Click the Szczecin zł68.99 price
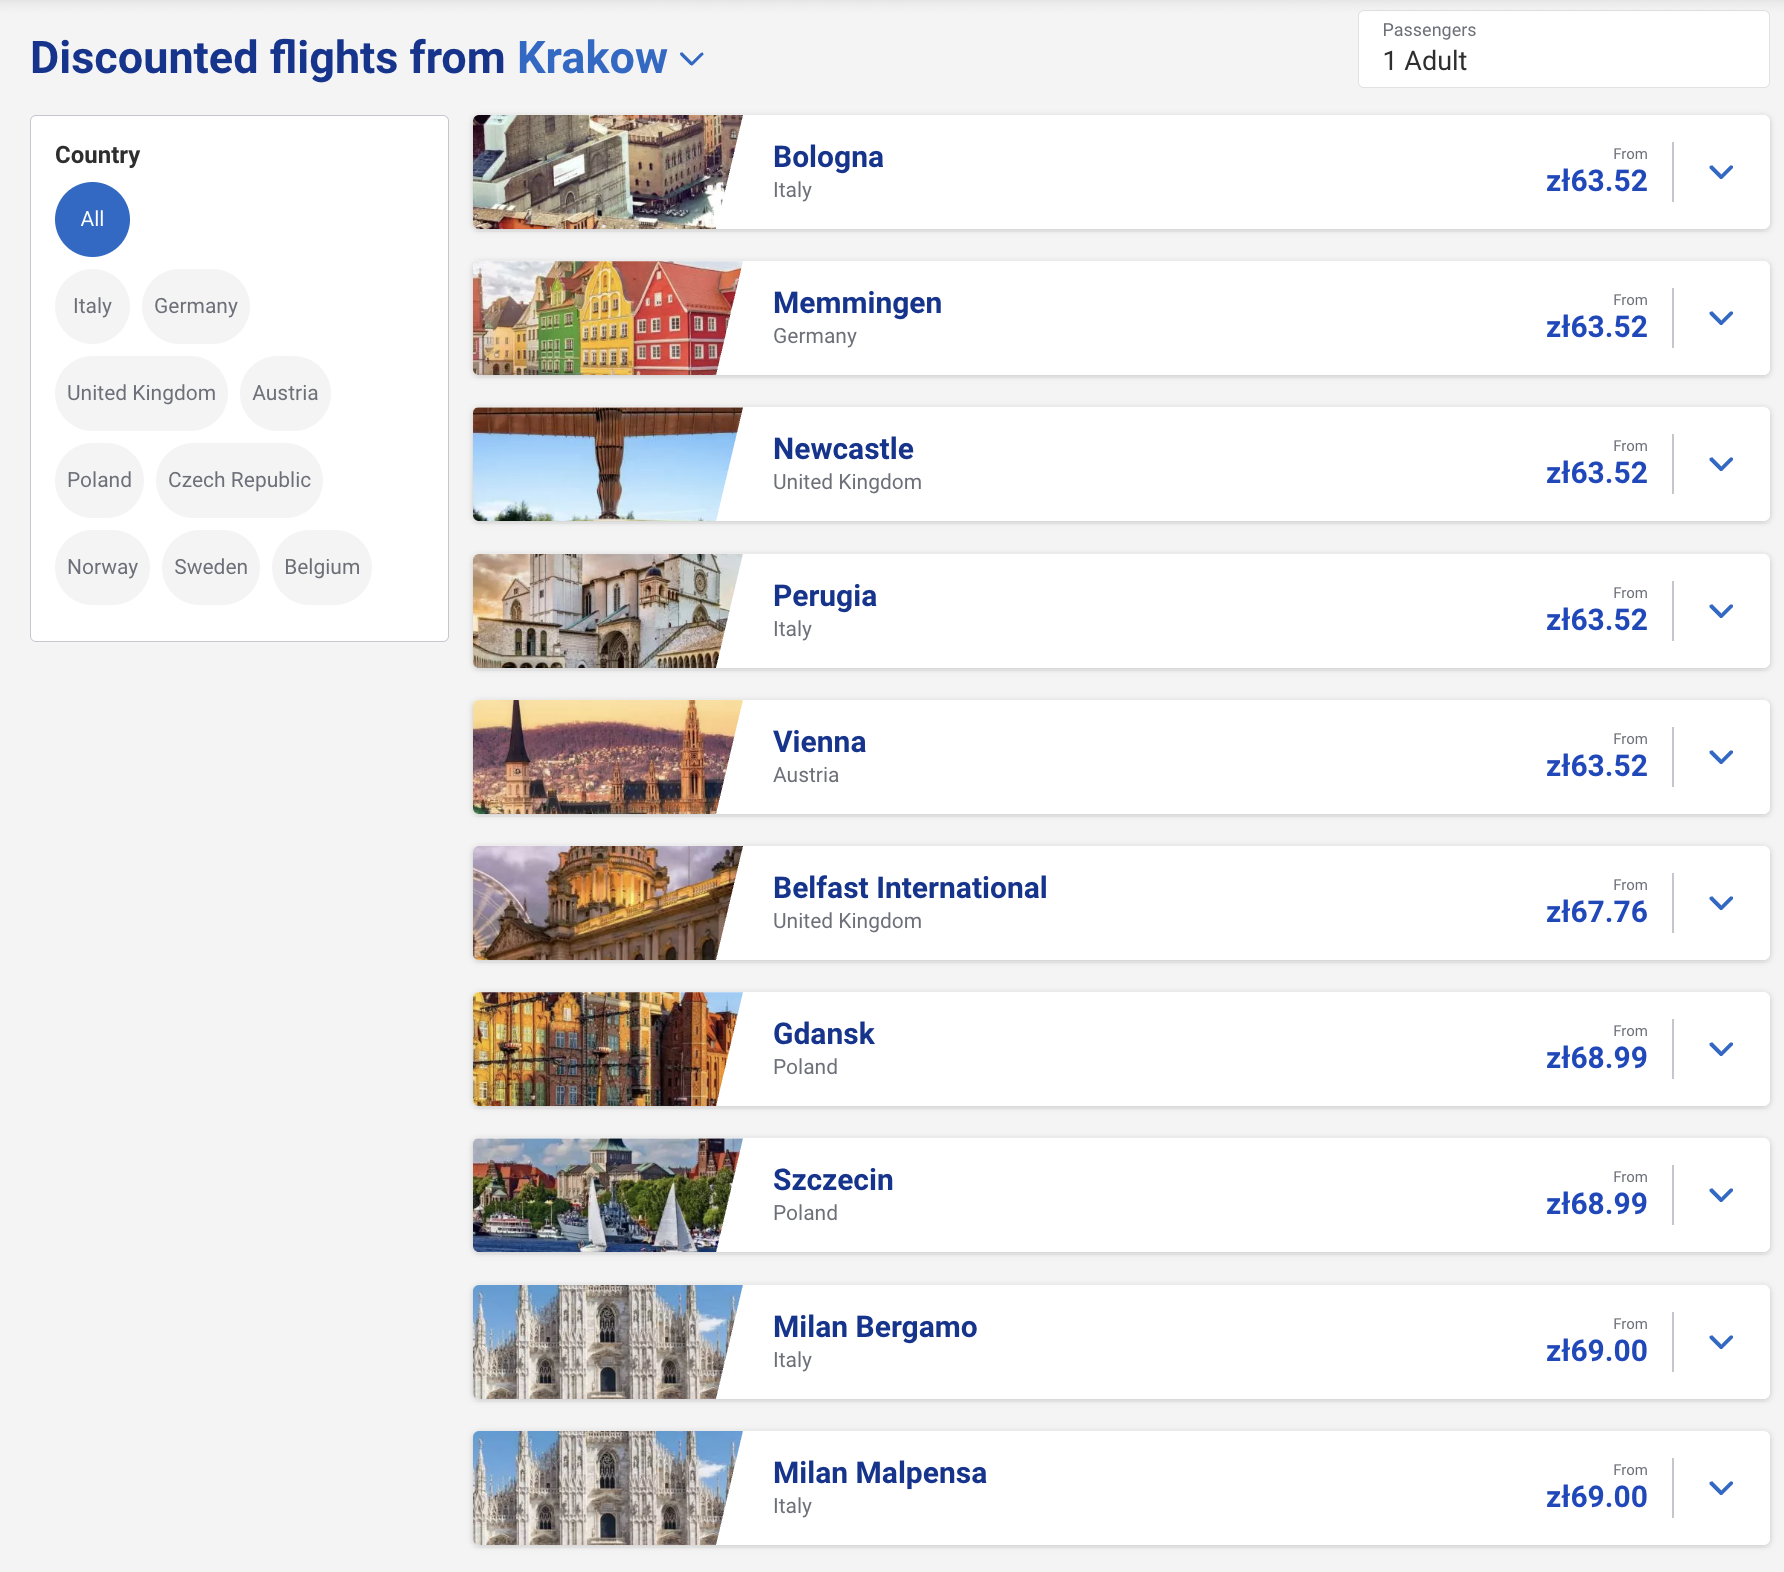 point(1596,1204)
